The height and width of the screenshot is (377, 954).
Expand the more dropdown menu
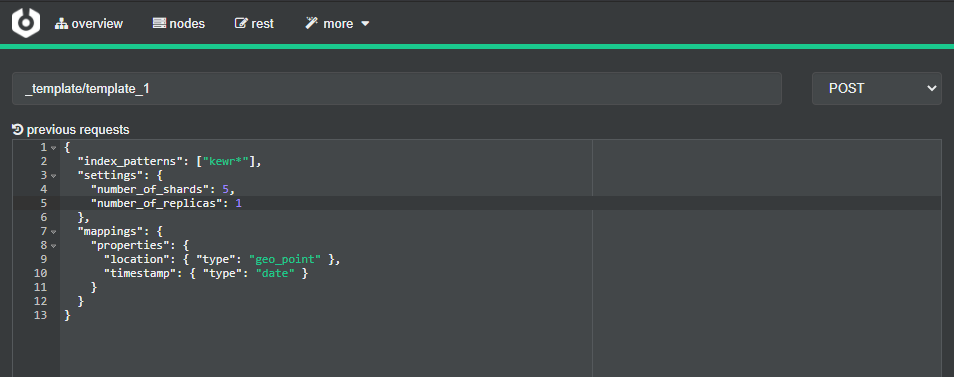[338, 24]
